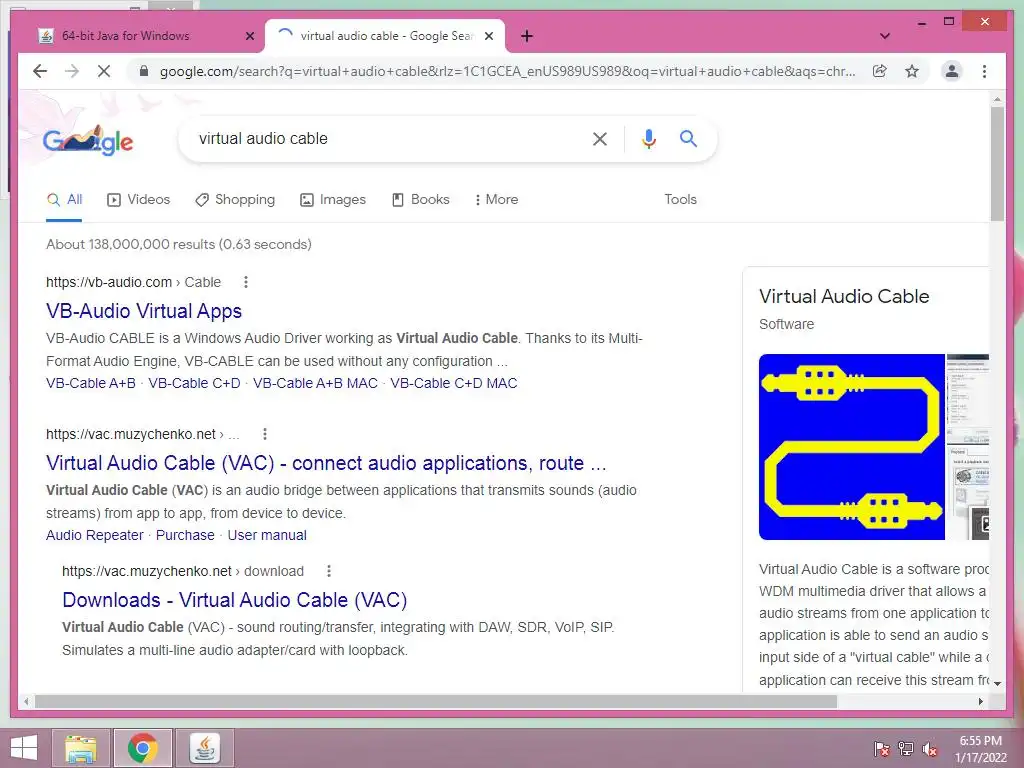This screenshot has height=768, width=1024.
Task: Open the Chrome profile avatar
Action: click(952, 71)
